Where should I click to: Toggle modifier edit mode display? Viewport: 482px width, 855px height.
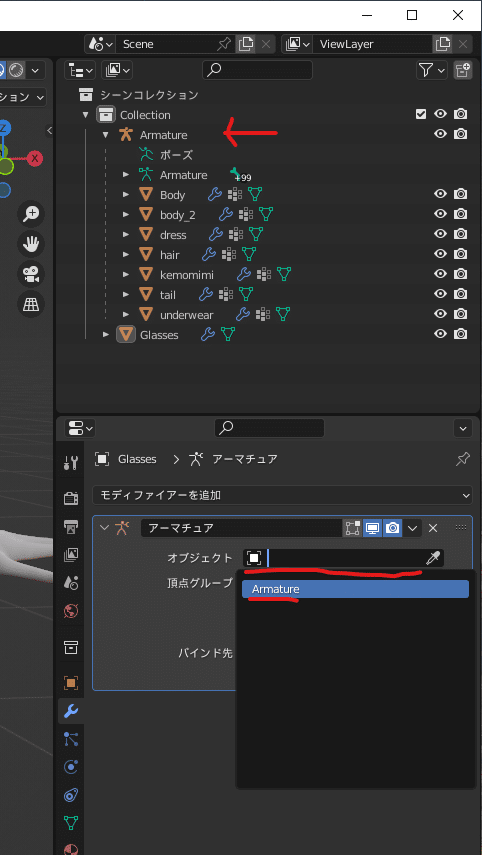click(x=353, y=528)
